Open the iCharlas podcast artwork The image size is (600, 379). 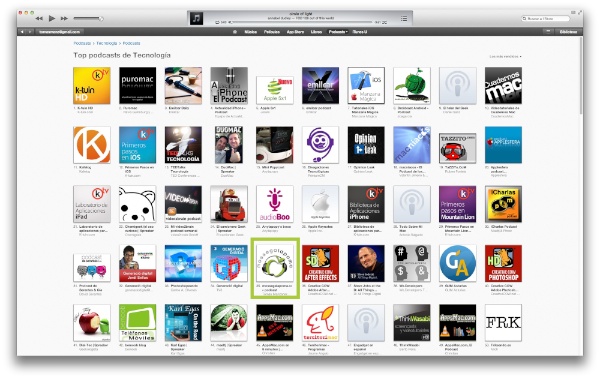tap(503, 204)
